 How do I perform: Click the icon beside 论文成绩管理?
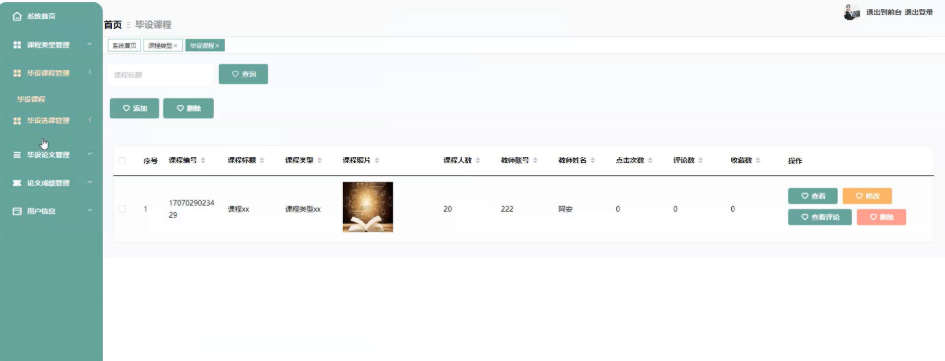click(17, 183)
